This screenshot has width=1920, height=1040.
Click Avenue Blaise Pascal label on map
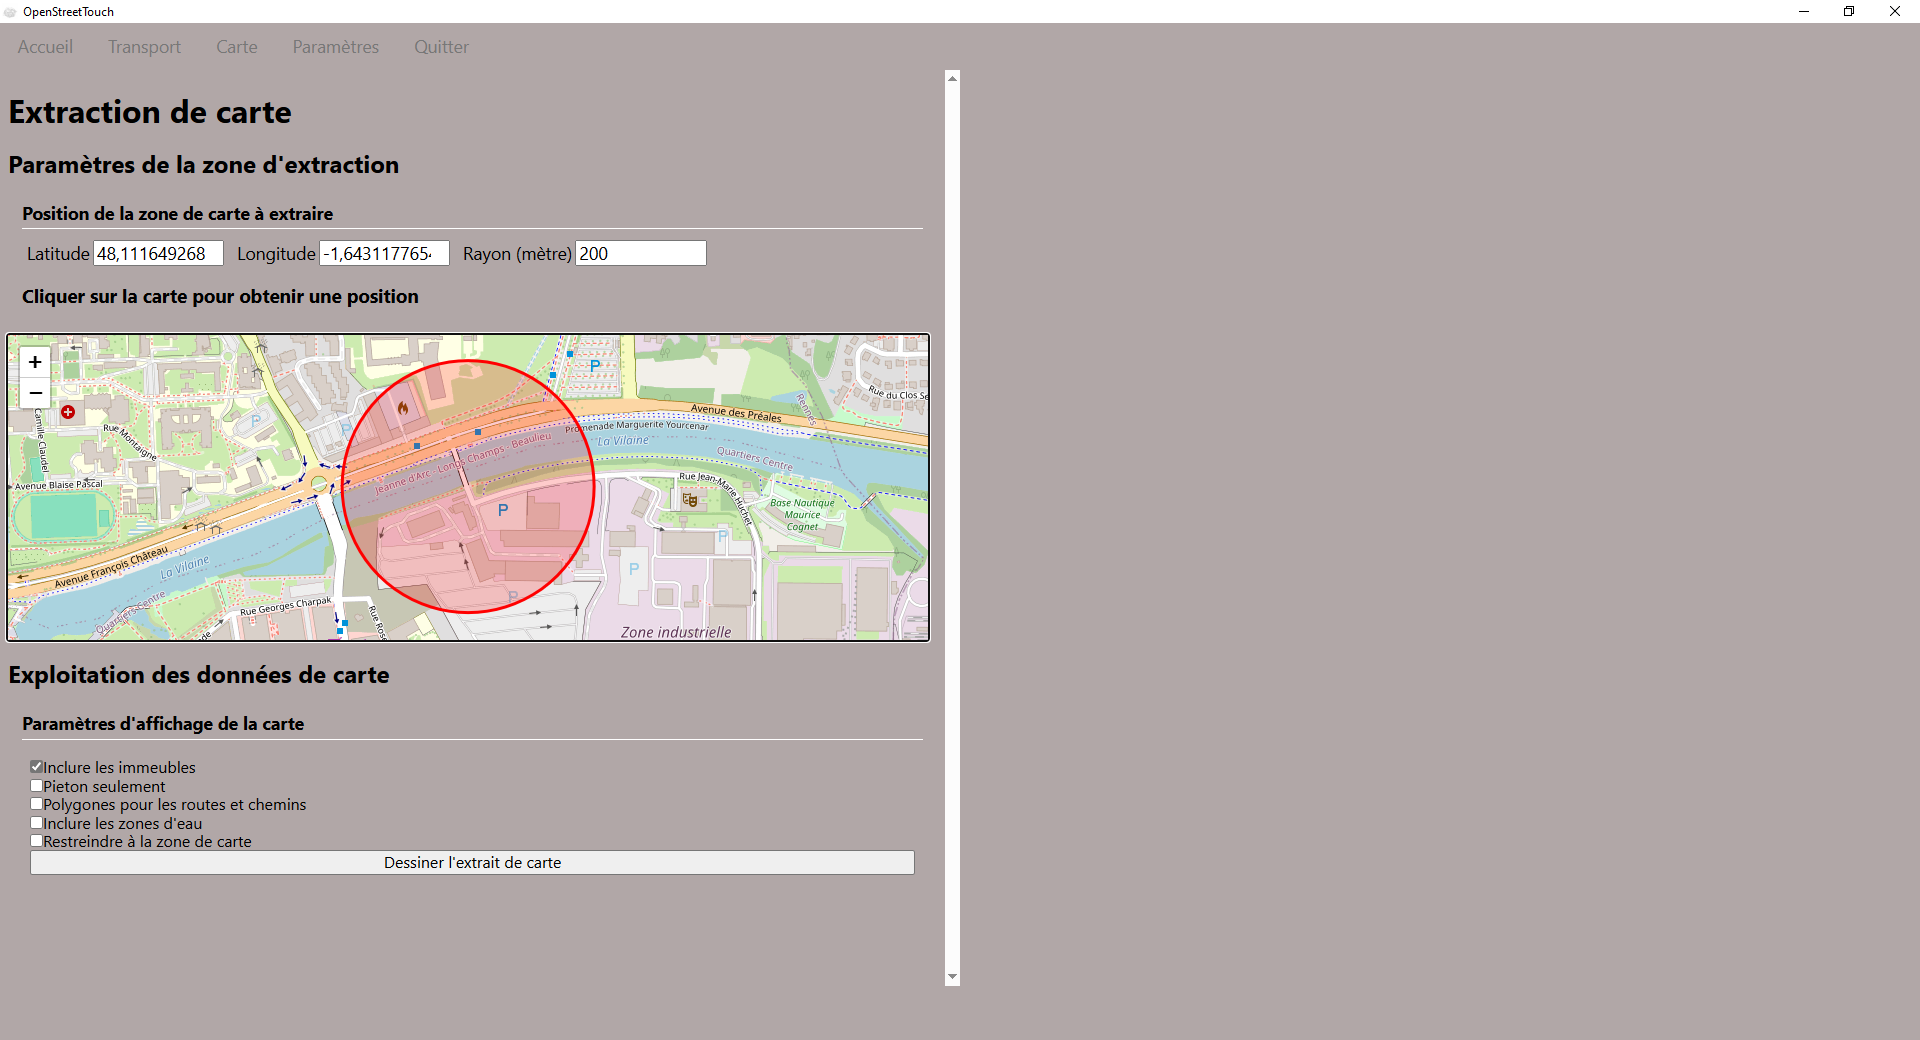58,485
